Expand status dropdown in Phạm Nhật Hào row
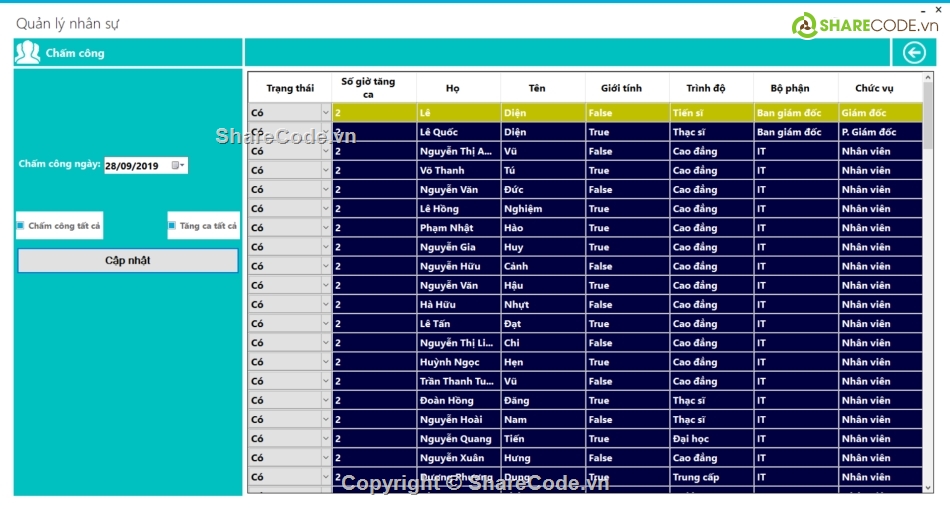The width and height of the screenshot is (950, 509). click(325, 228)
